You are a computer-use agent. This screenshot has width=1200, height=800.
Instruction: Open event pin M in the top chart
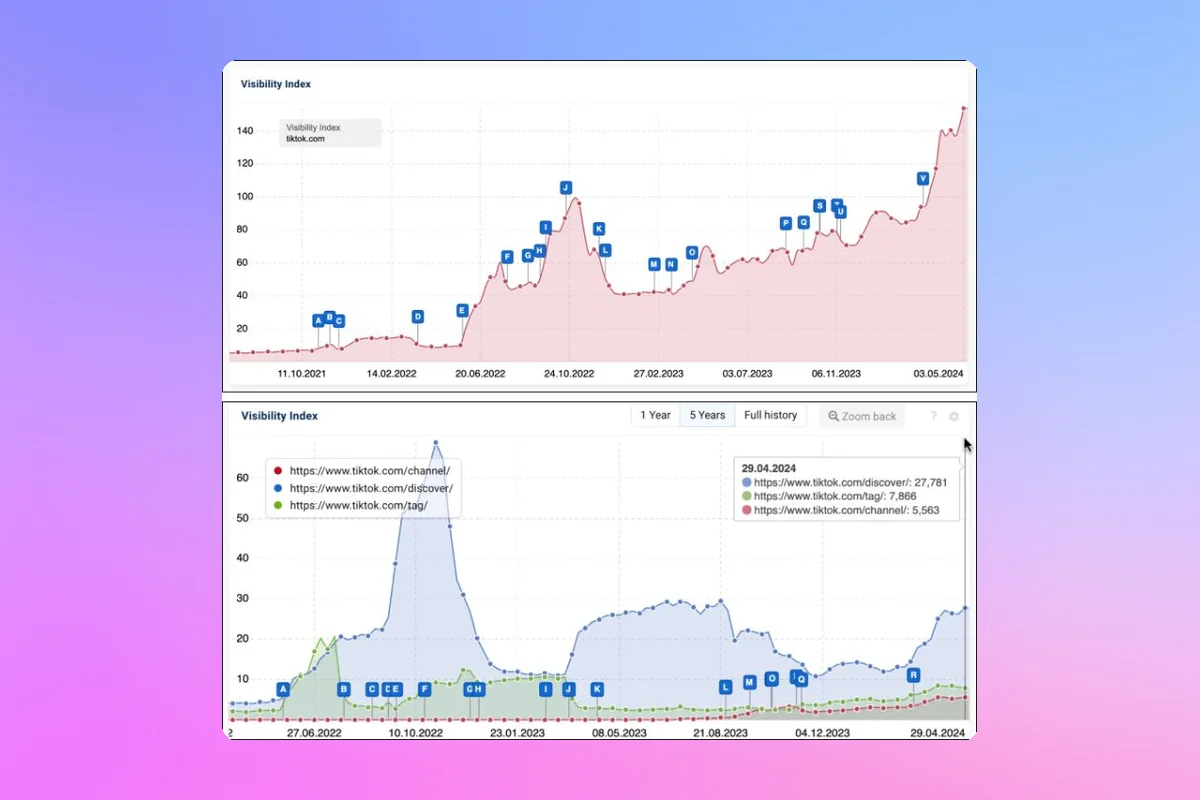654,265
